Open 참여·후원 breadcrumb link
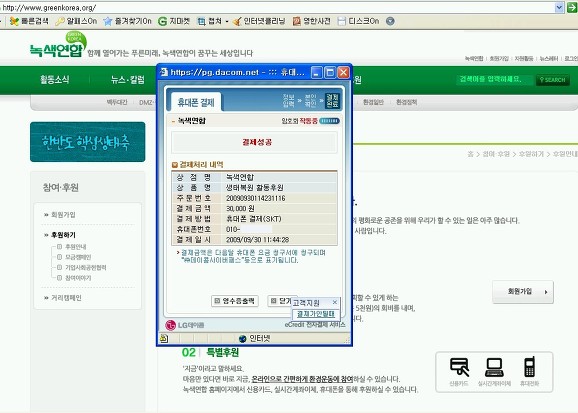 pos(497,154)
